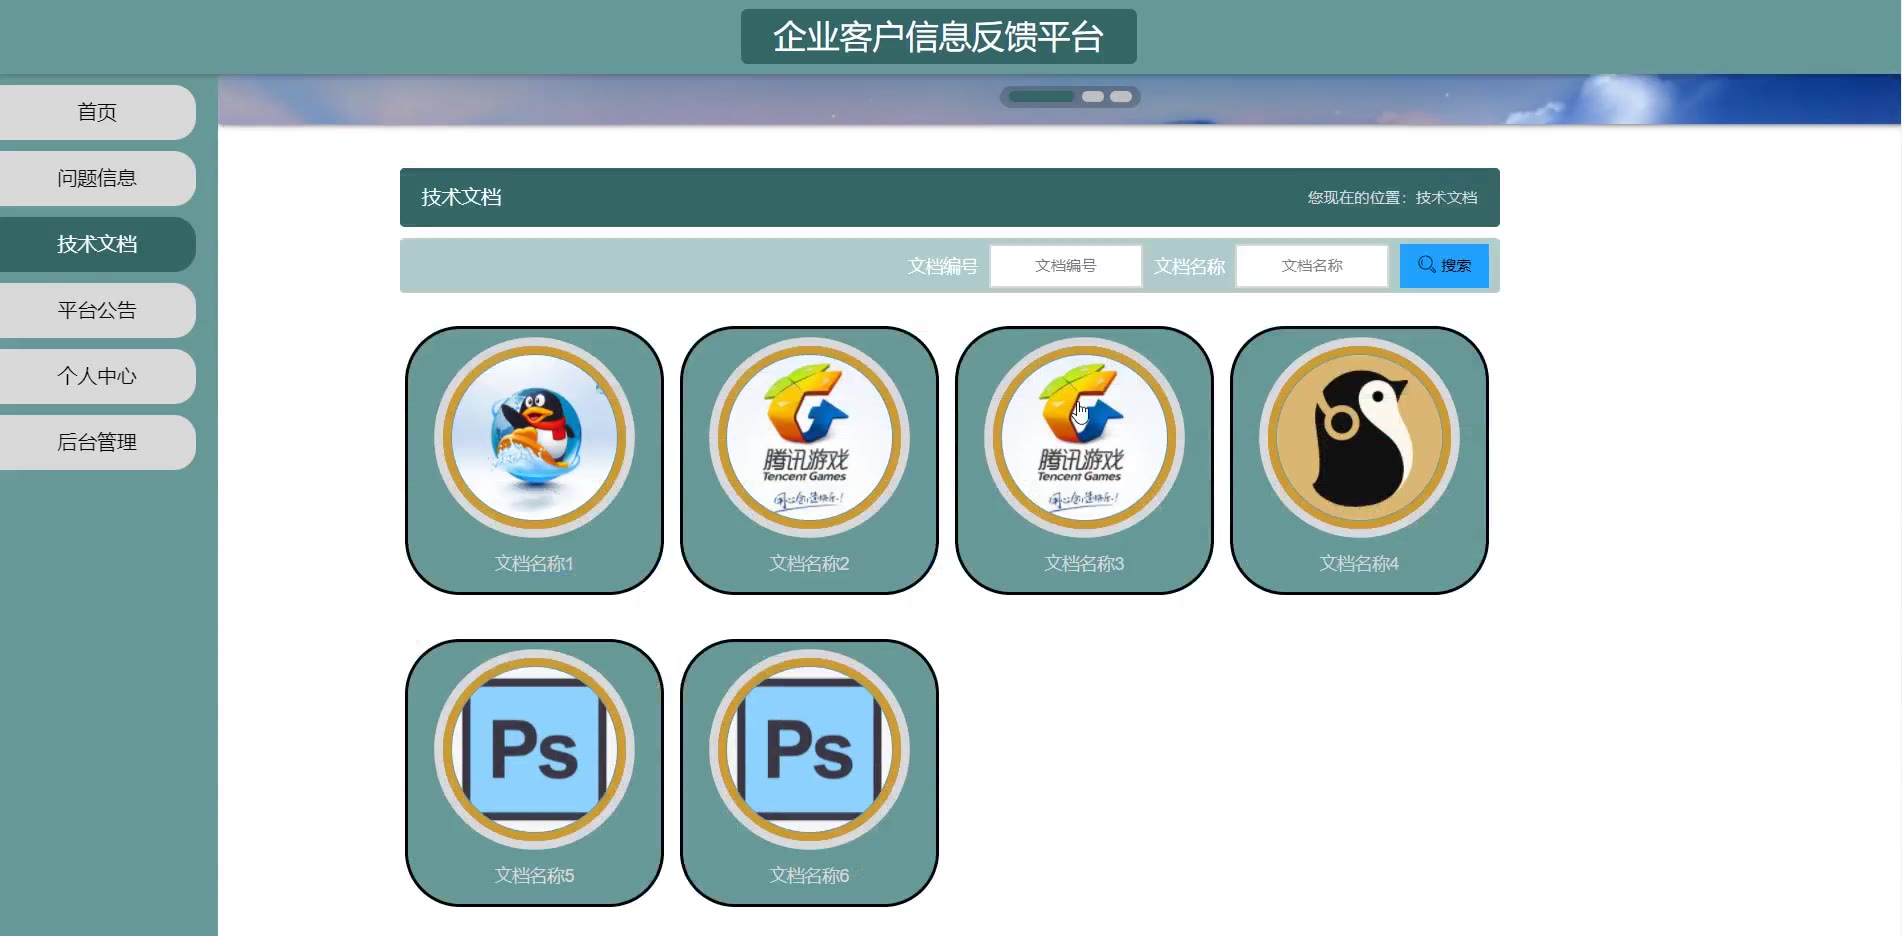Open the QQ penguin thumbnail of 文档名称1
This screenshot has width=1902, height=936.
534,437
